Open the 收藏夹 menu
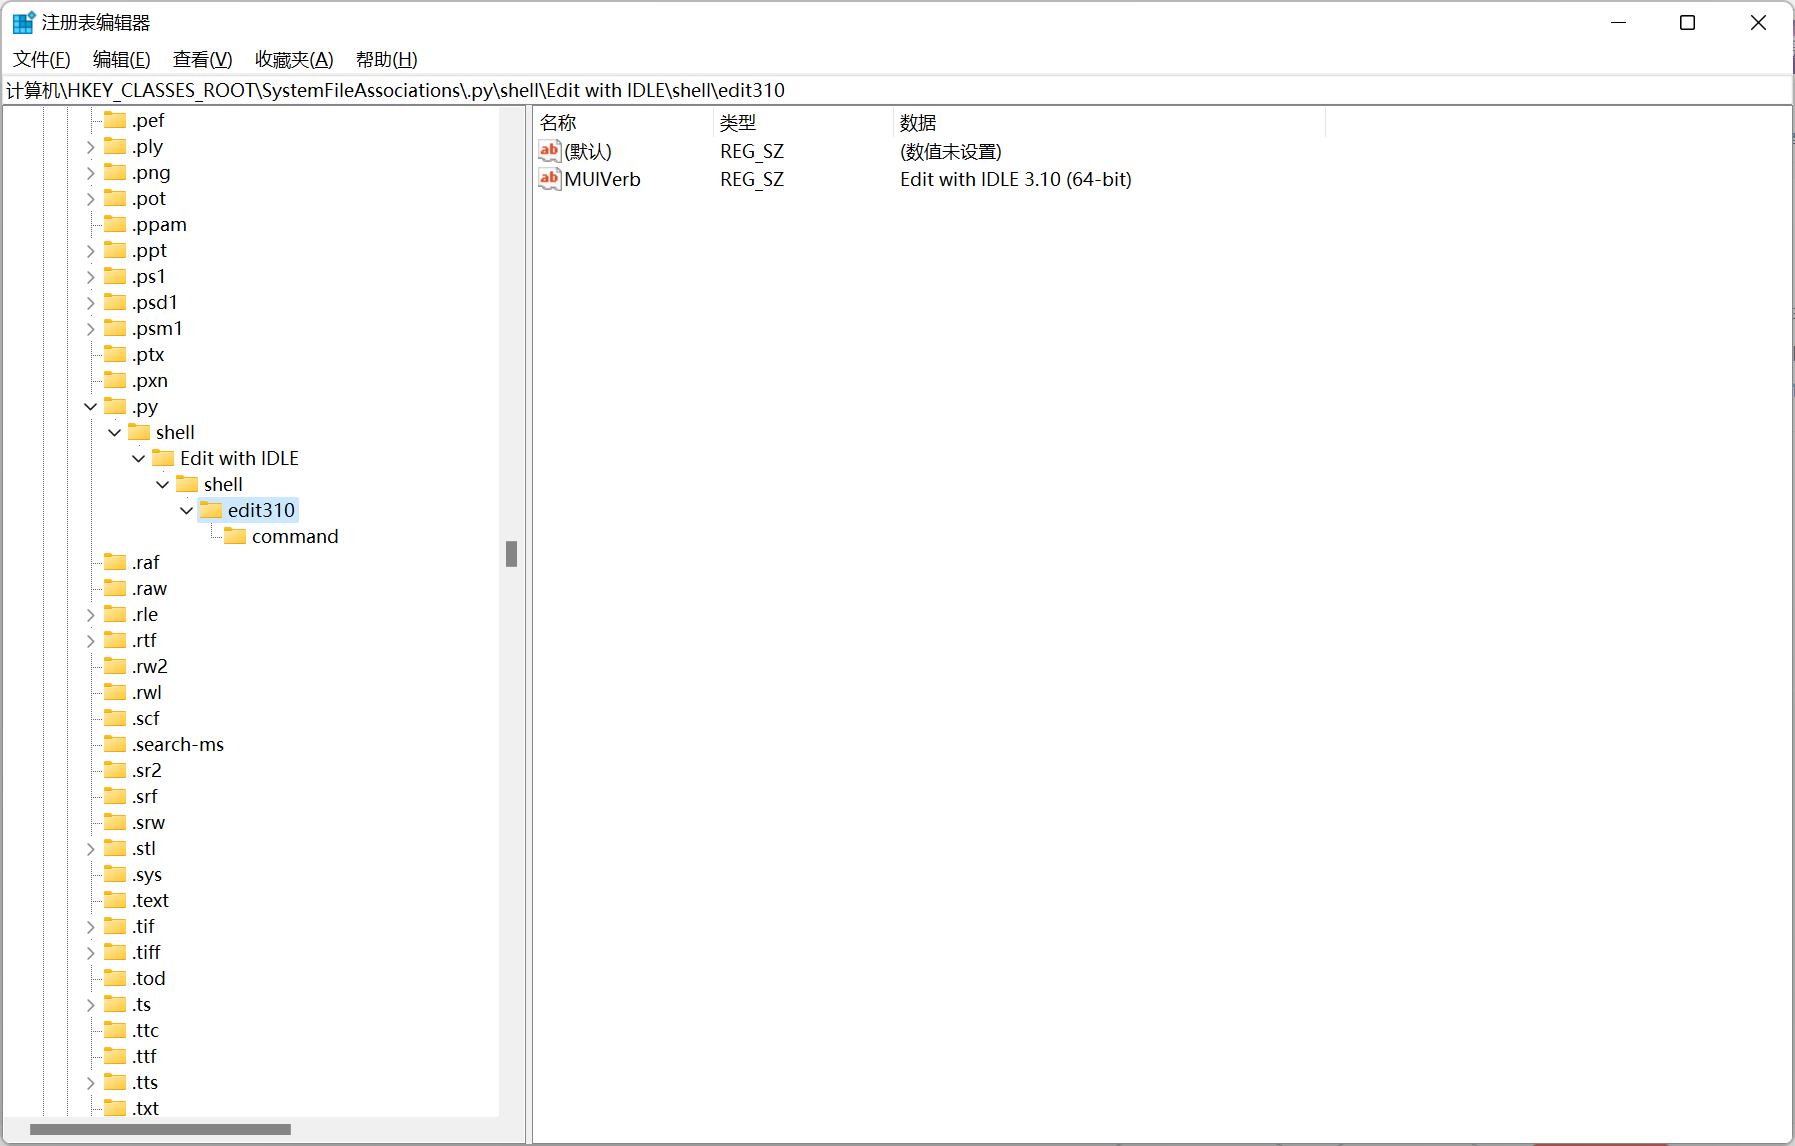The height and width of the screenshot is (1146, 1795). point(293,59)
